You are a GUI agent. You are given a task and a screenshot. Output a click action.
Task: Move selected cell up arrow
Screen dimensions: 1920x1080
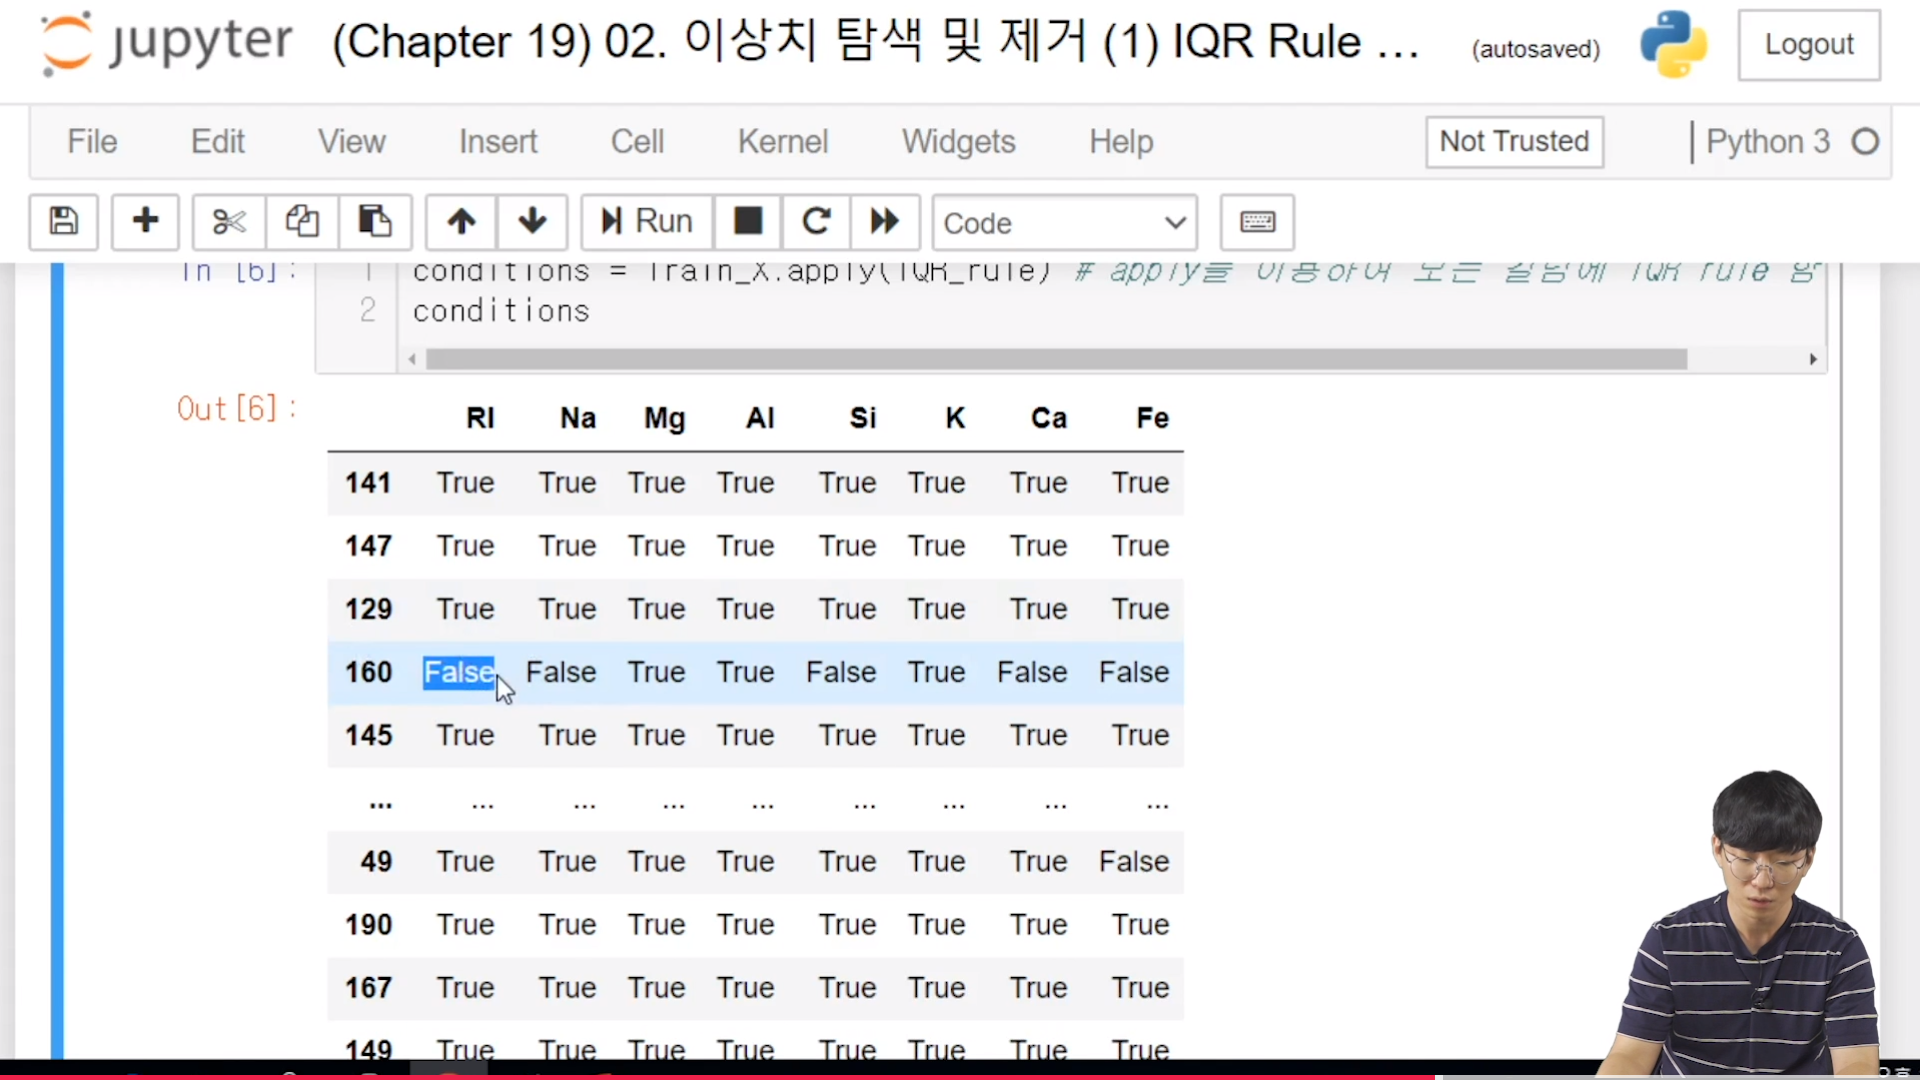pos(461,221)
